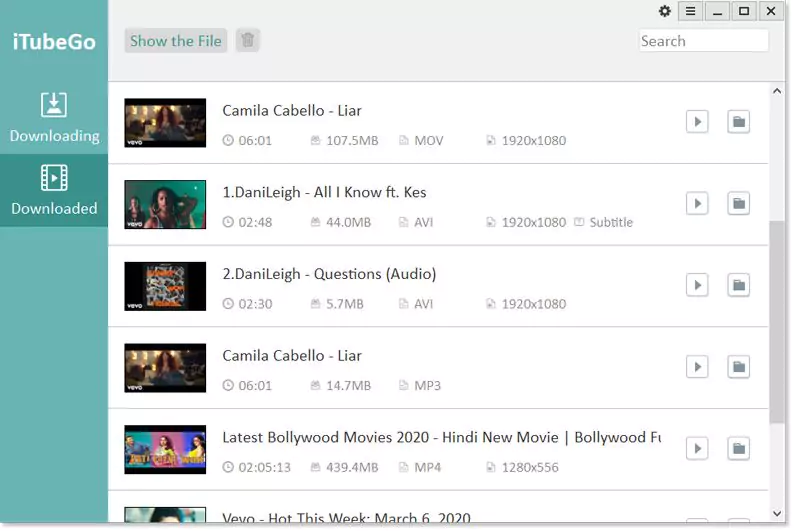The height and width of the screenshot is (531, 800).
Task: Click the scroll up arrow in list
Action: (777, 92)
